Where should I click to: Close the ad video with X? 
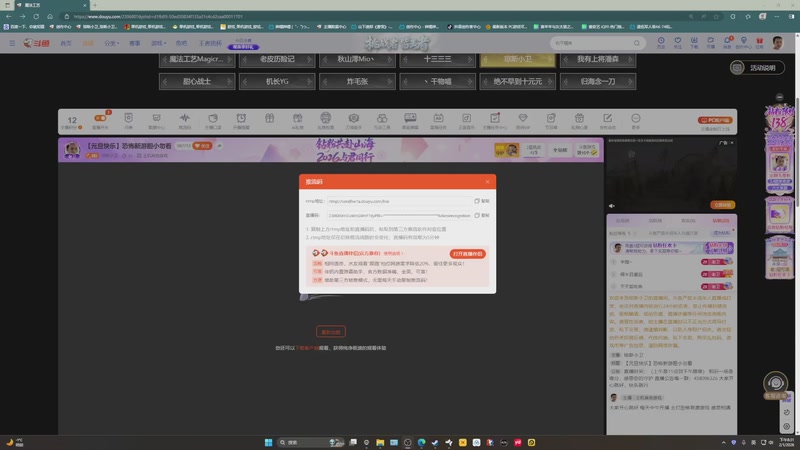point(732,143)
